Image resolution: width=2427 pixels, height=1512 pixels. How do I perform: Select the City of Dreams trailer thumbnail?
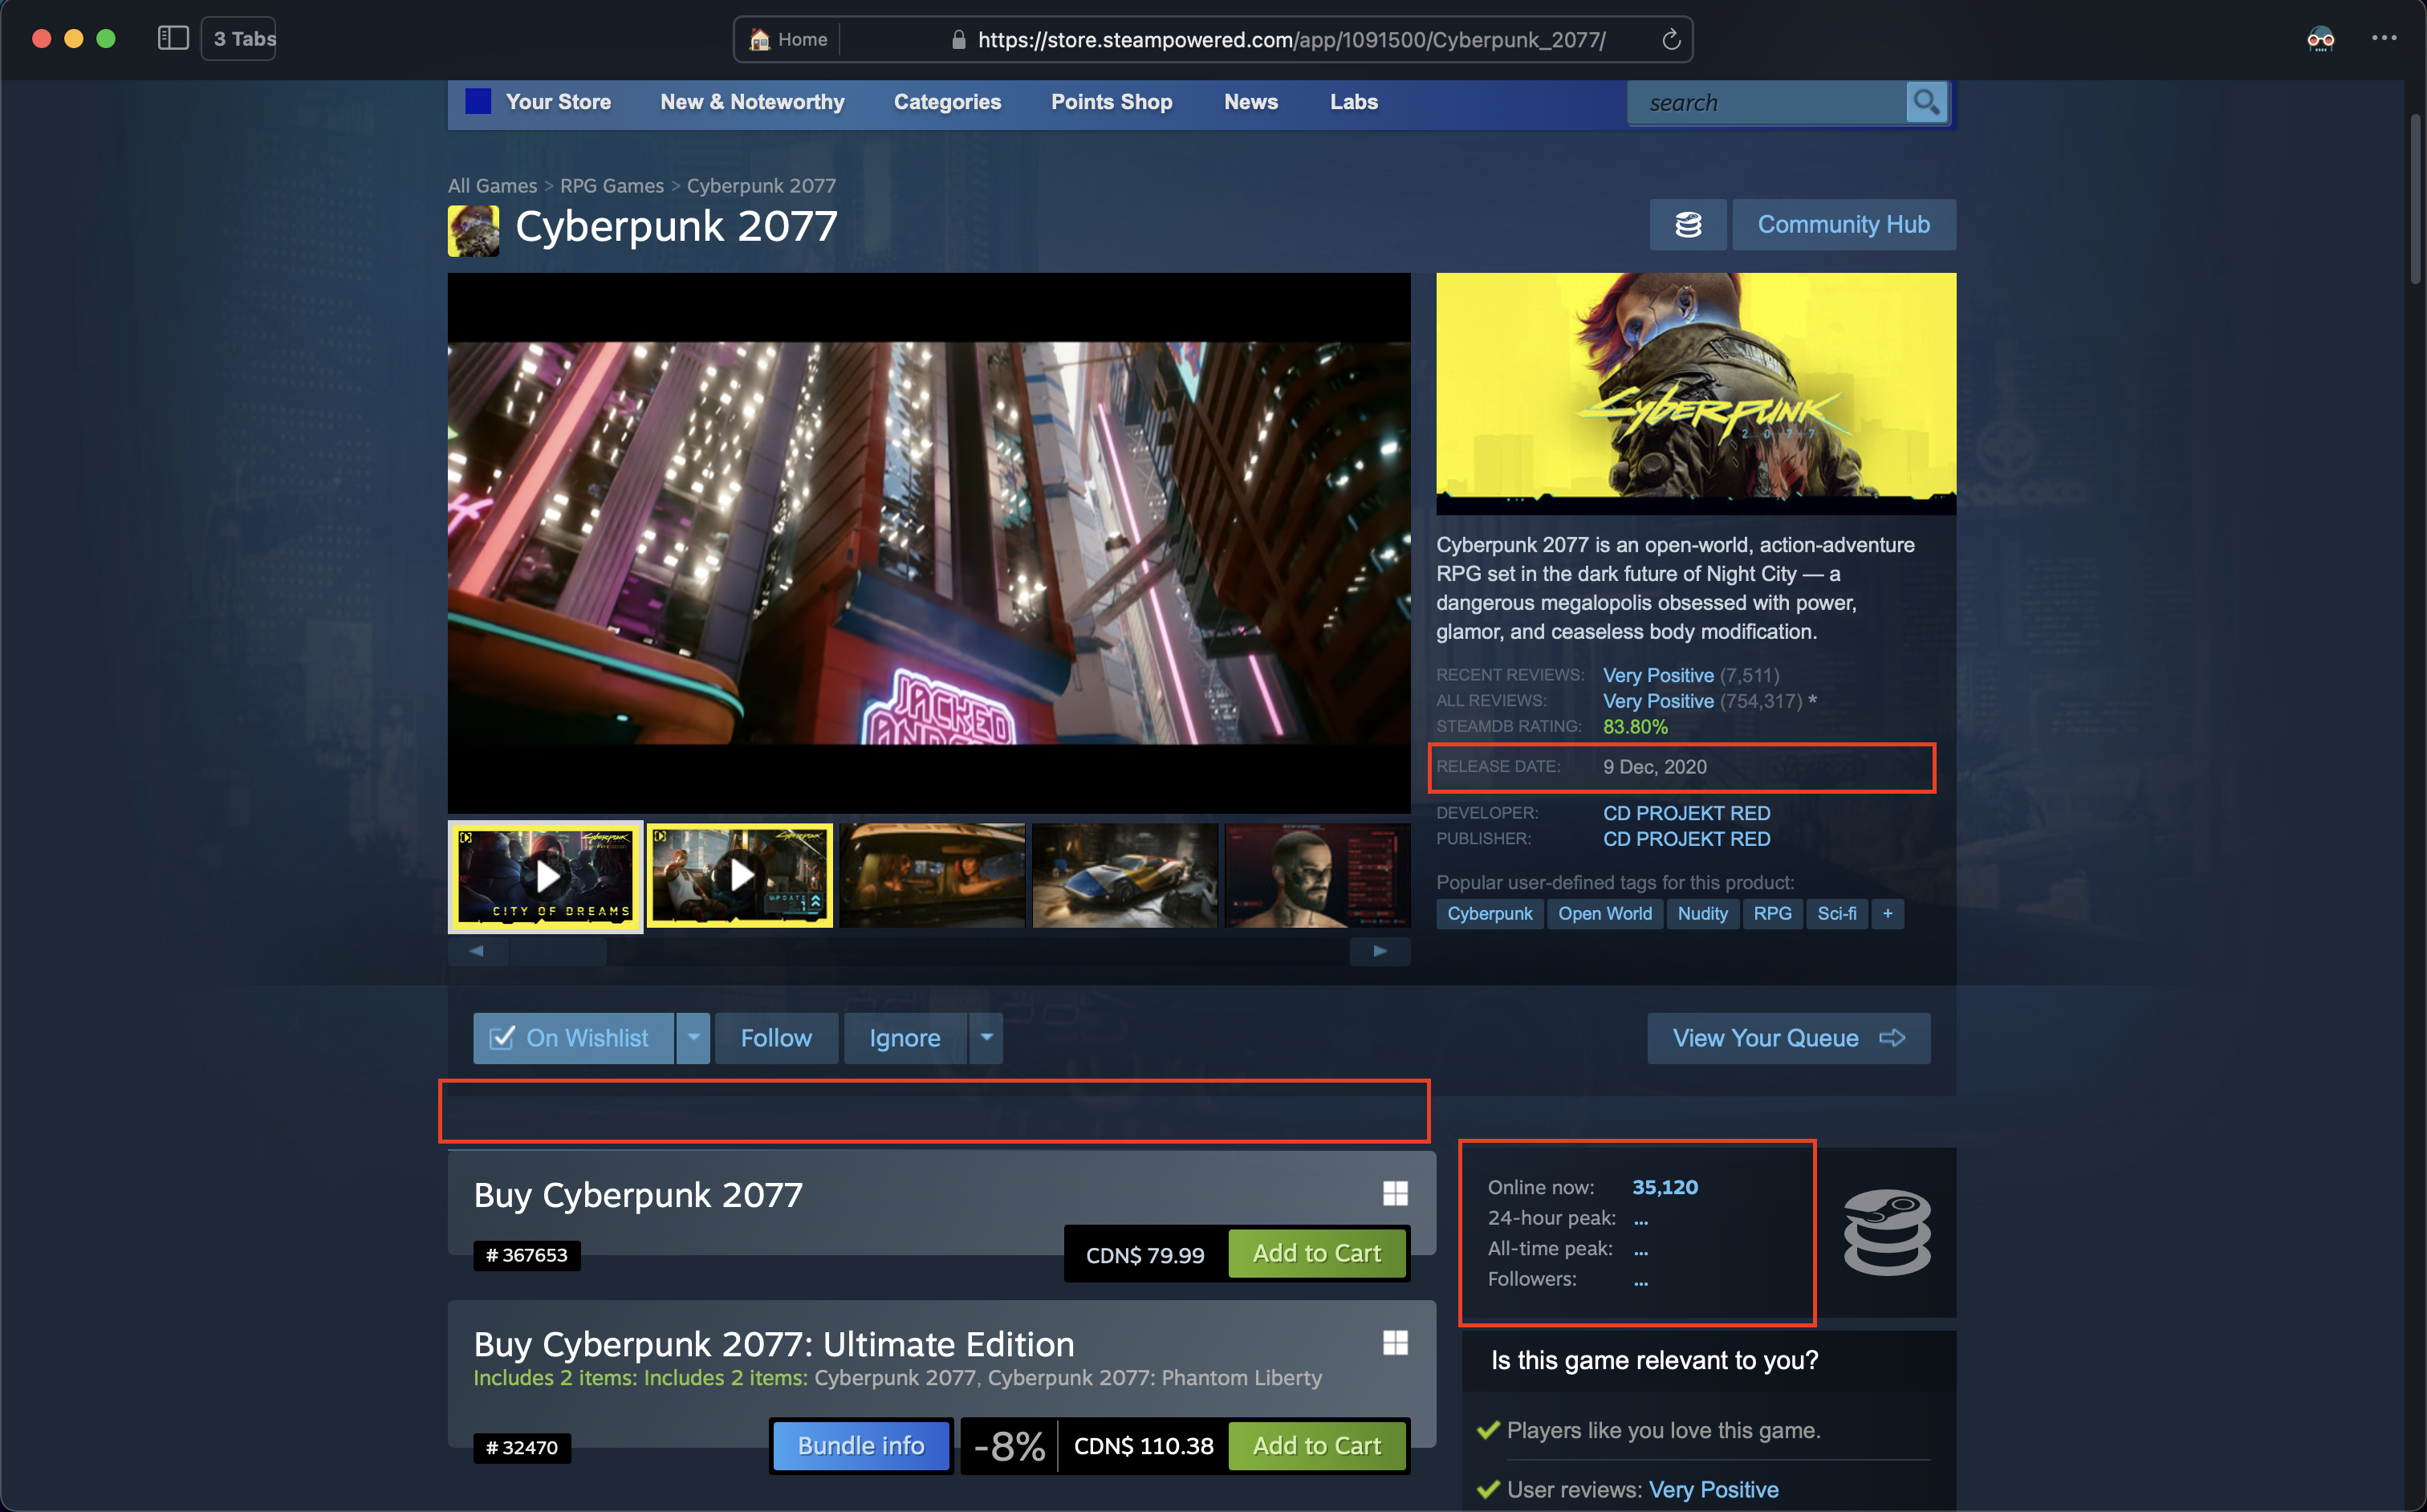pos(545,876)
